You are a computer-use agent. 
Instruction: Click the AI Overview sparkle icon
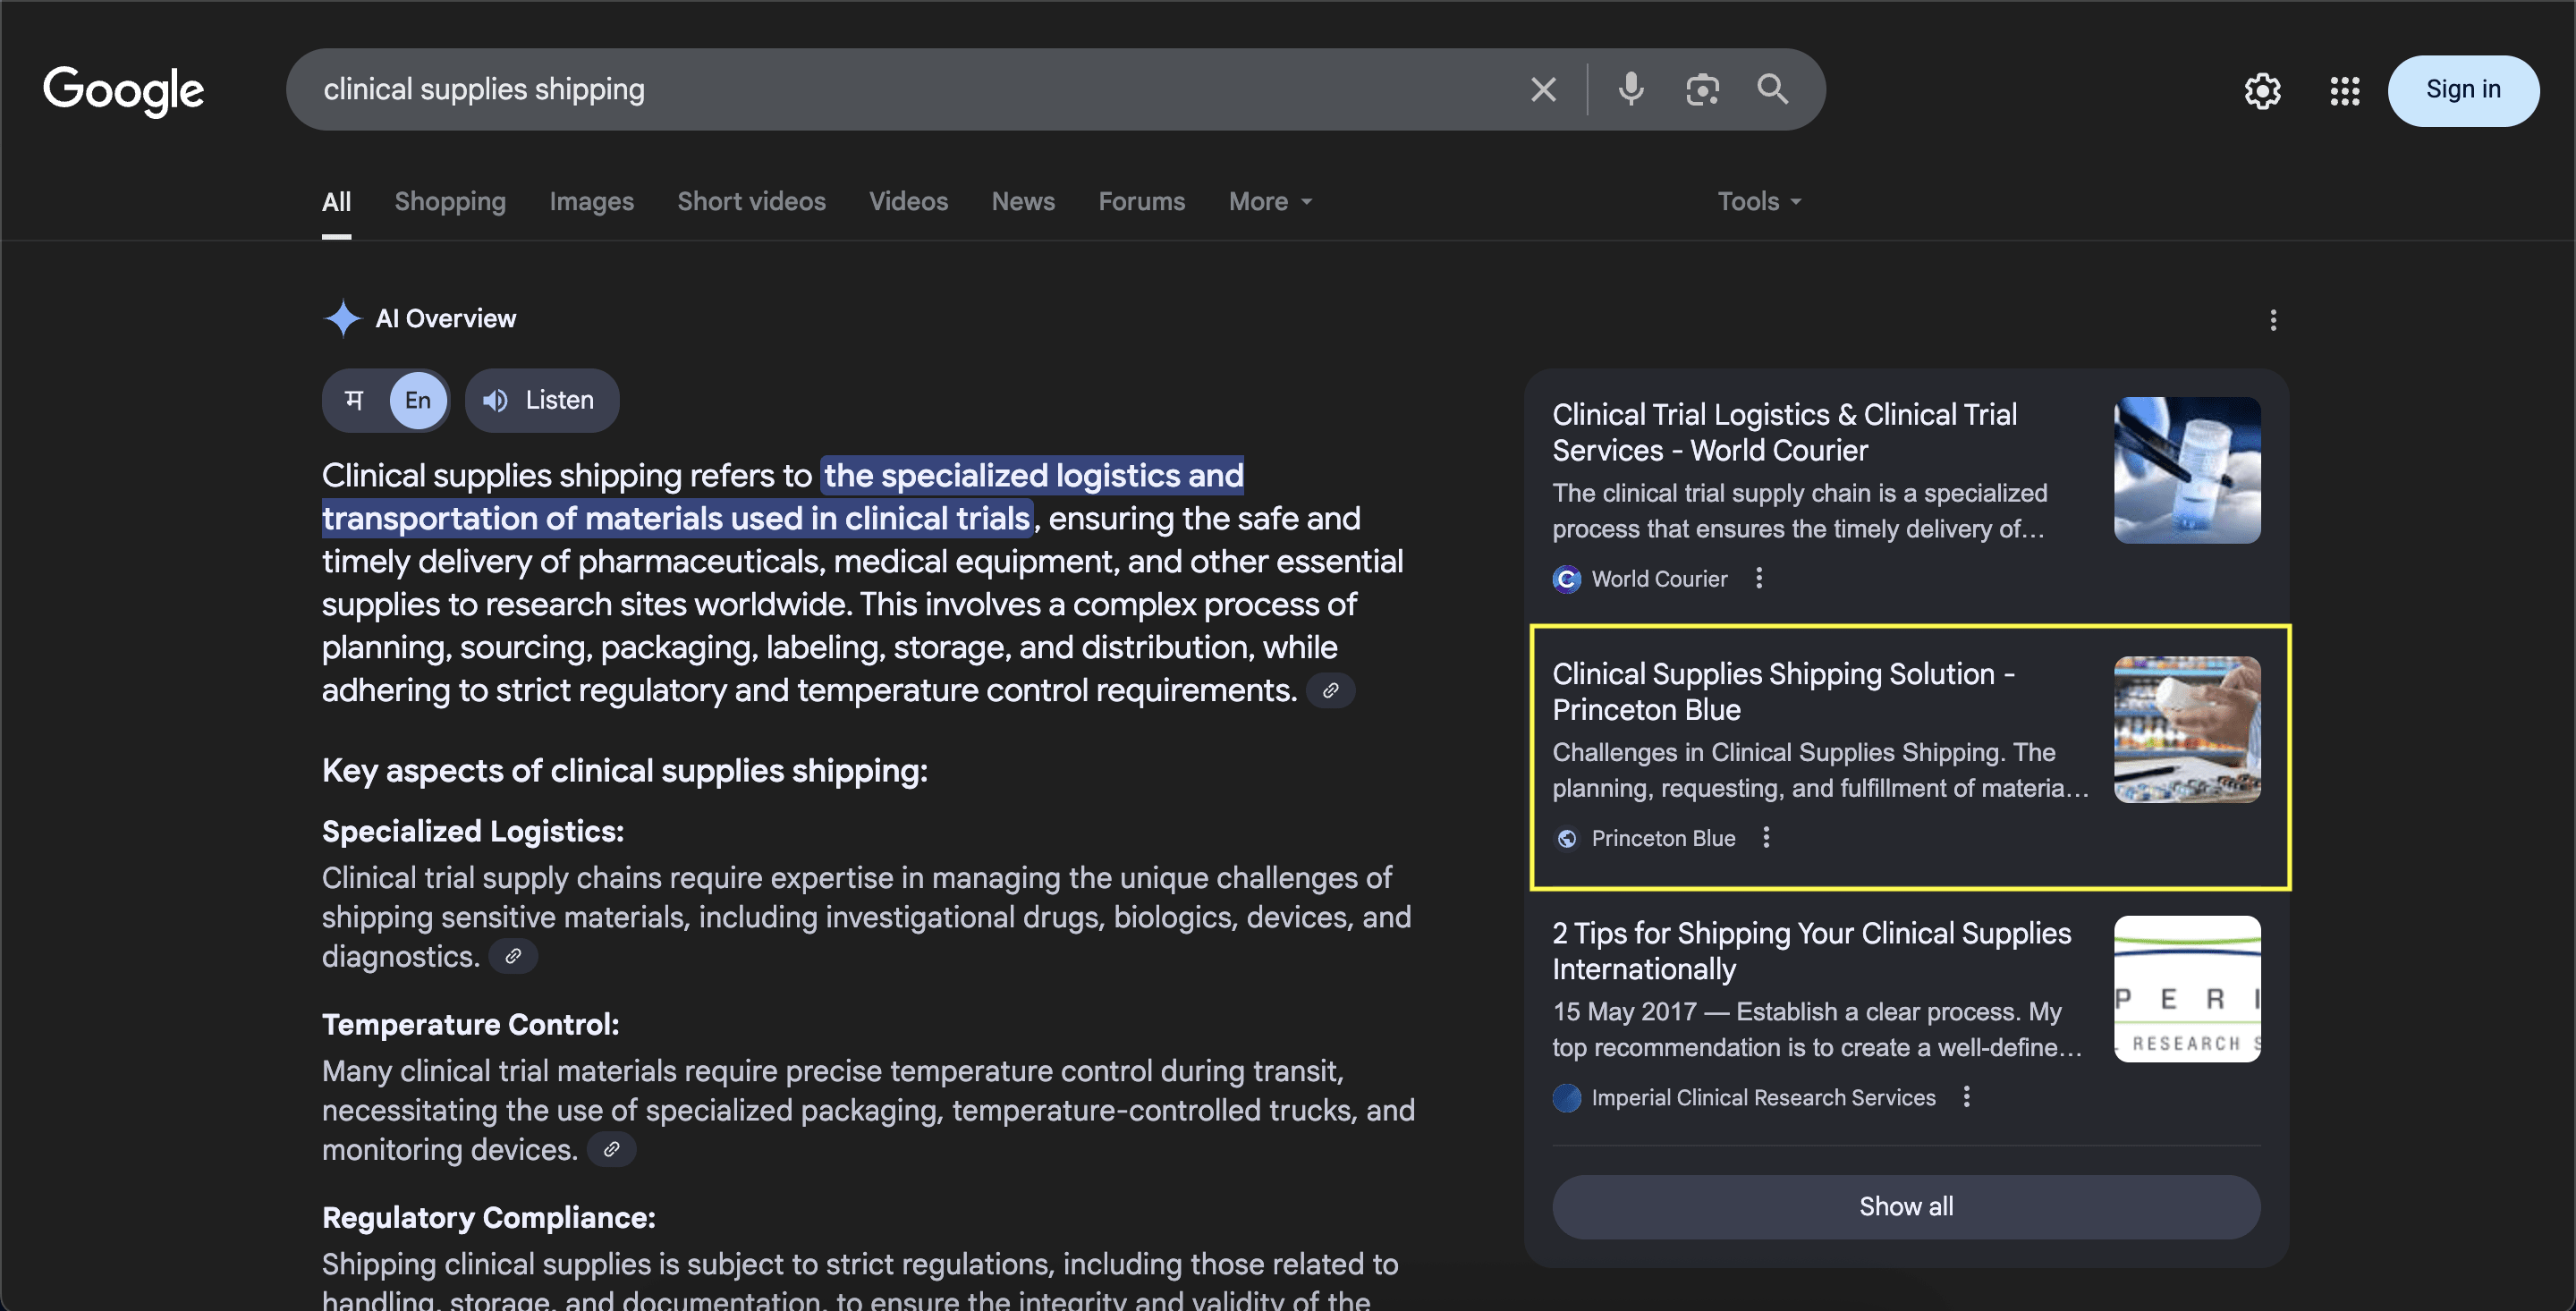coord(342,319)
